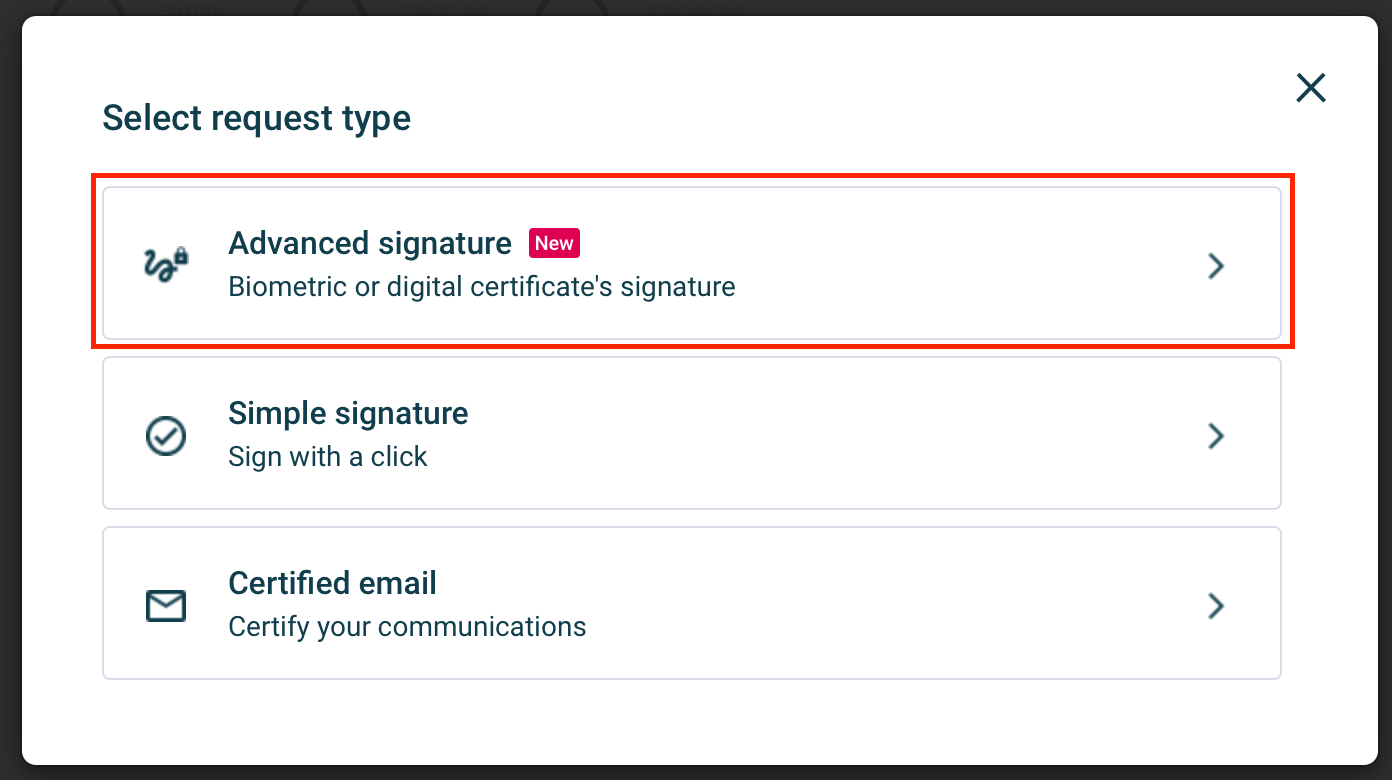Select the Simple signature title

pyautogui.click(x=348, y=413)
